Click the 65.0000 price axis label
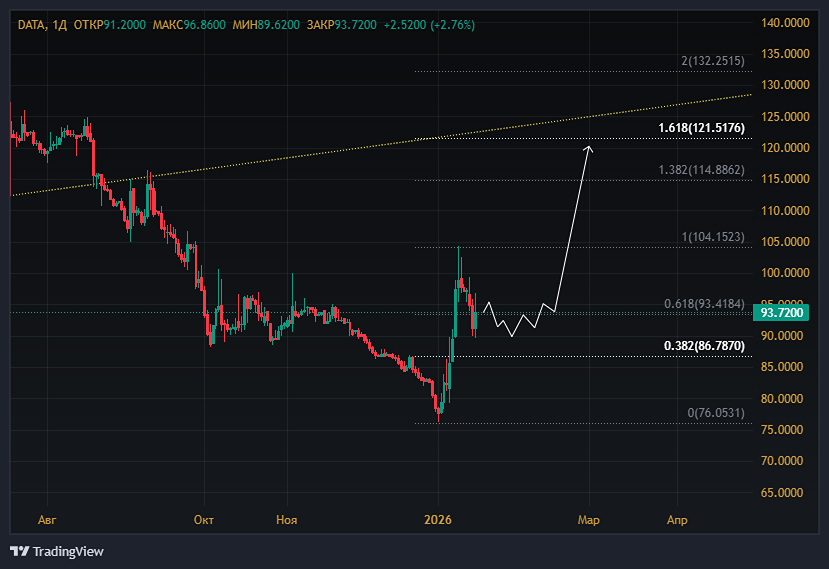 click(x=782, y=493)
